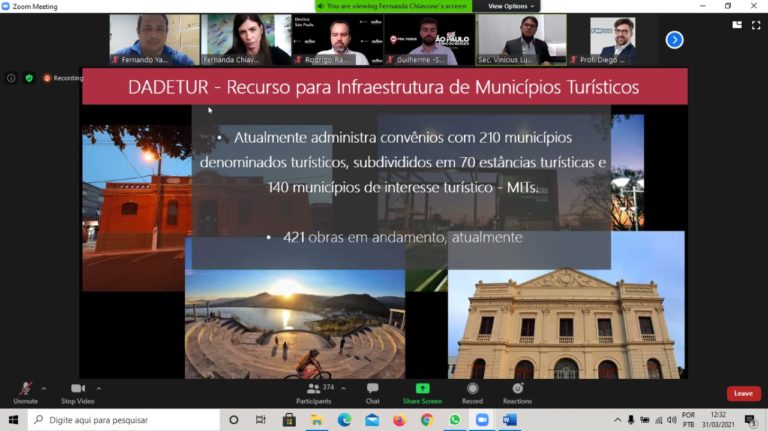
Task: Stop Video camera toggle
Action: tap(76, 392)
